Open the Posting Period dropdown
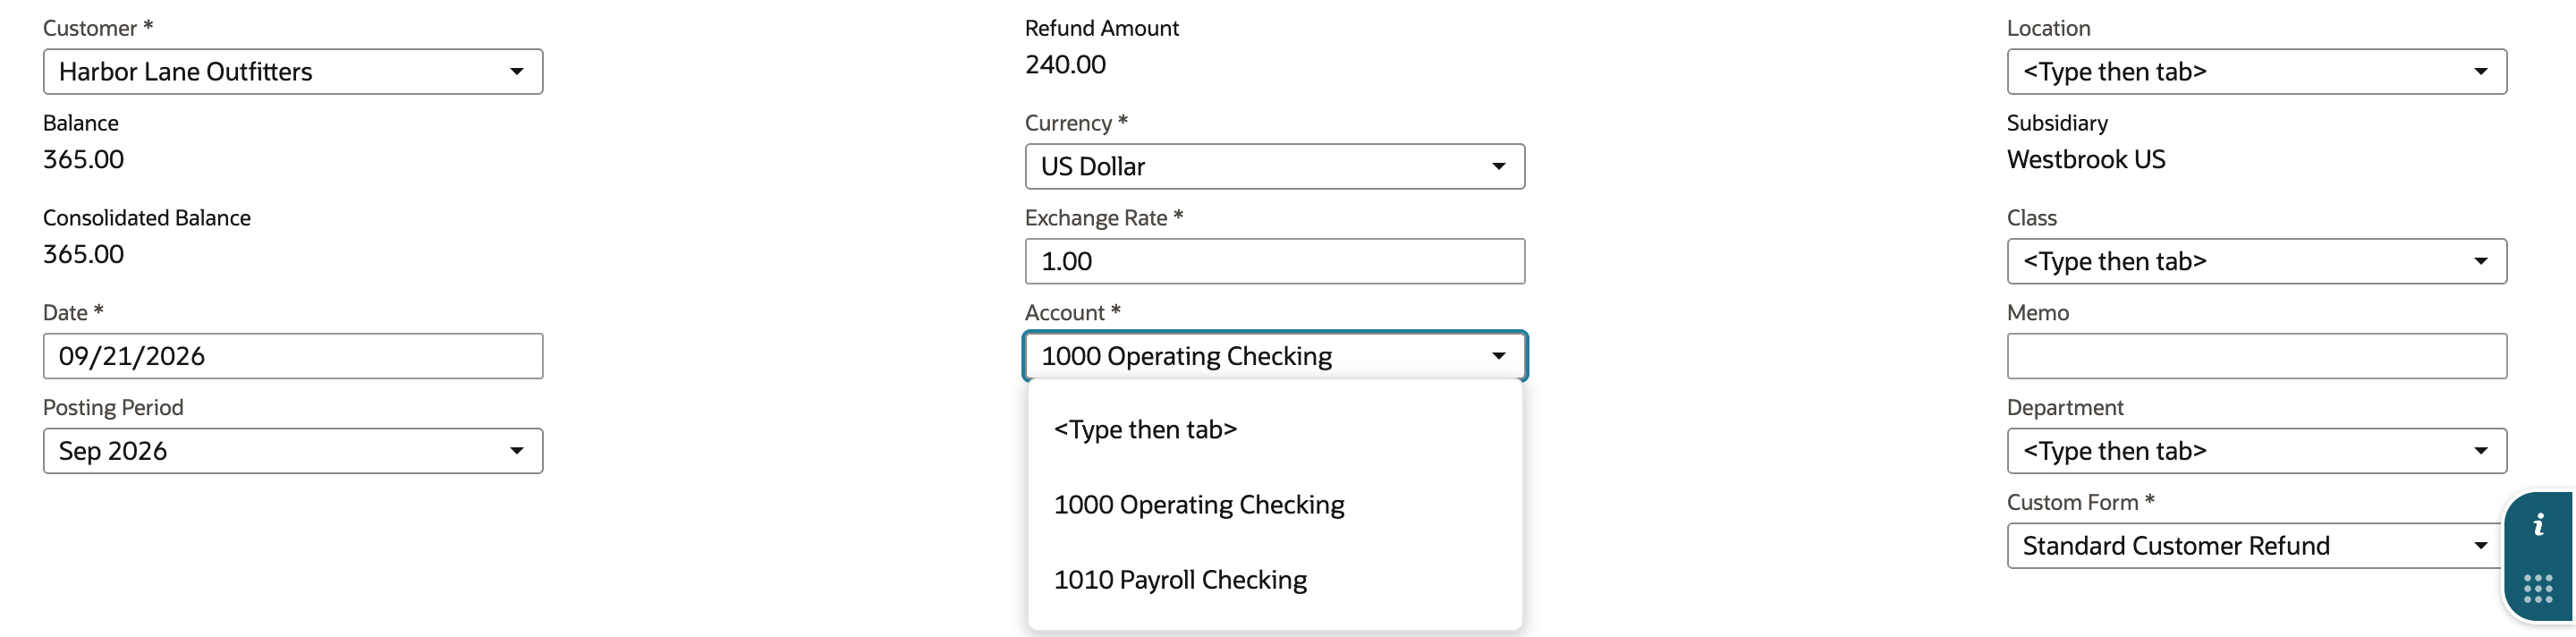This screenshot has height=637, width=2576. 293,451
